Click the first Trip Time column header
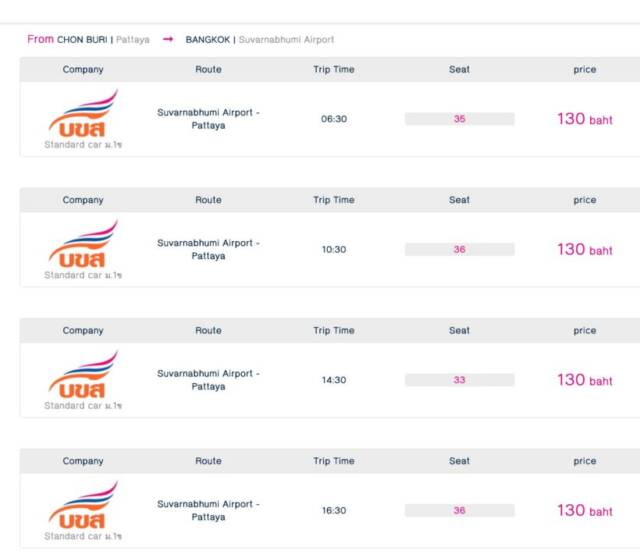The width and height of the screenshot is (640, 558). pos(334,69)
